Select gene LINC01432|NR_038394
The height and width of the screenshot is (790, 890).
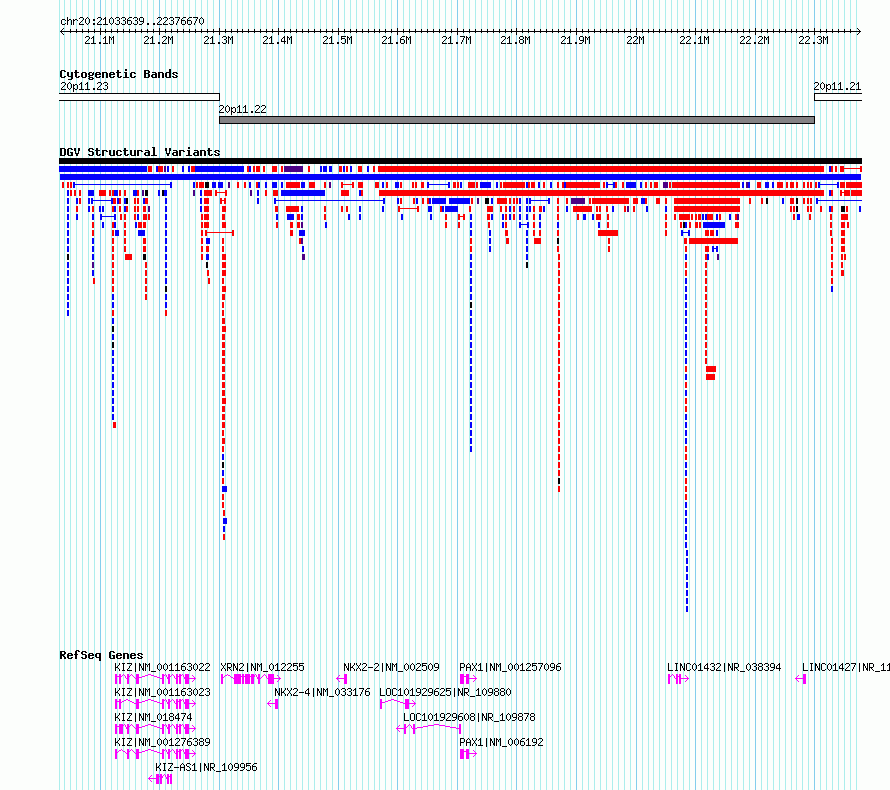point(724,667)
